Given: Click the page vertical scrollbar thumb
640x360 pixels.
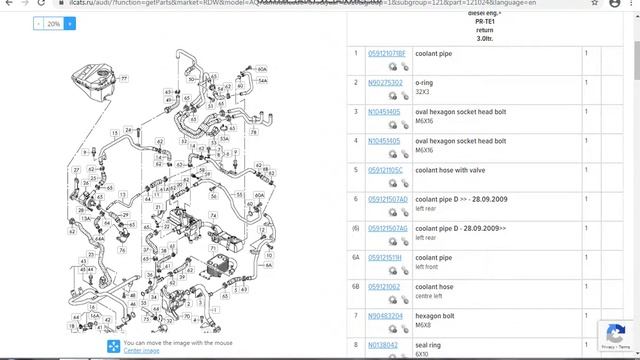Looking at the screenshot, I should [x=636, y=60].
